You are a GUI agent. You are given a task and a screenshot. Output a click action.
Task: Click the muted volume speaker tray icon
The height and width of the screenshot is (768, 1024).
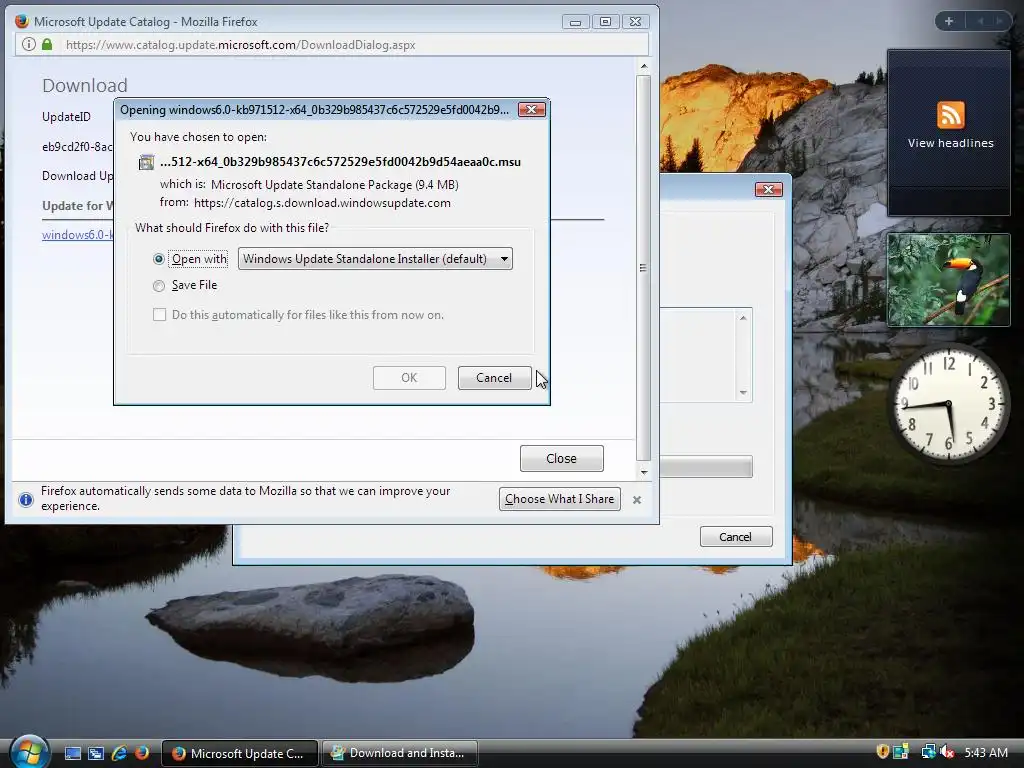[947, 752]
